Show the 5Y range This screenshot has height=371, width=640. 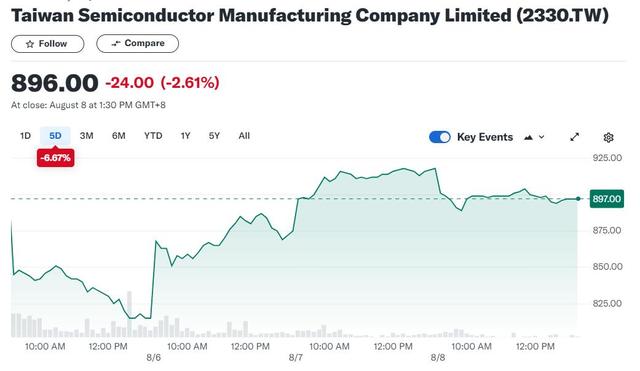pos(214,136)
